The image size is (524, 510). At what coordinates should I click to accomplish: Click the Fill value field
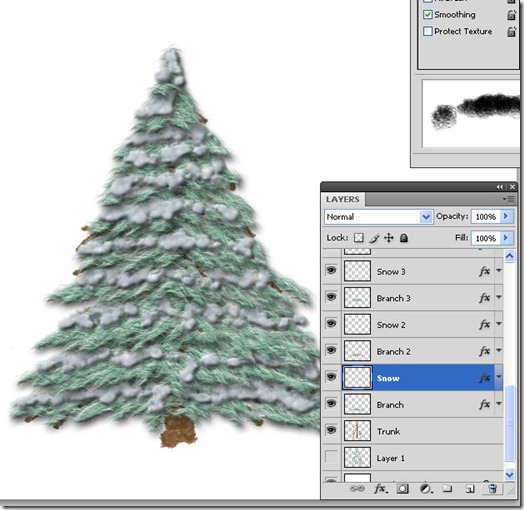(486, 238)
